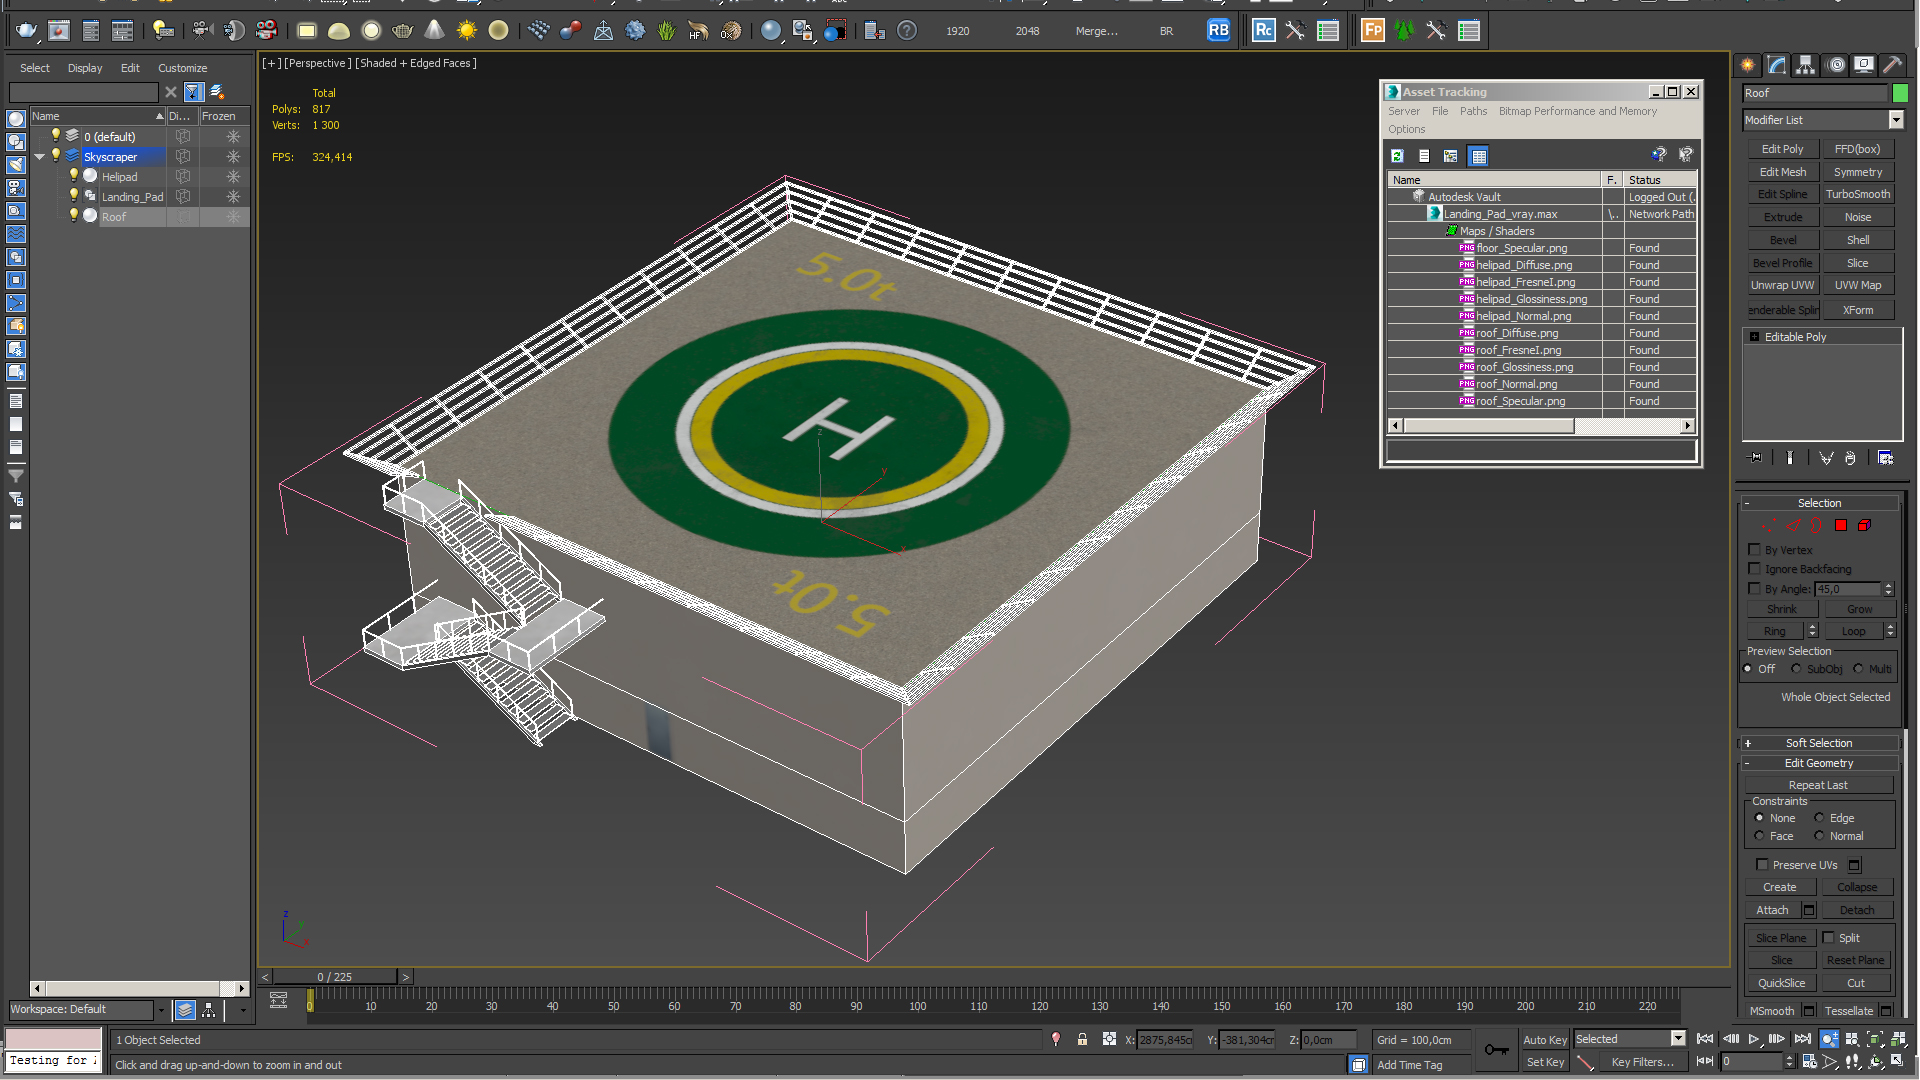Click the cone primitive toolbar icon
This screenshot has width=1920, height=1080.
434,31
